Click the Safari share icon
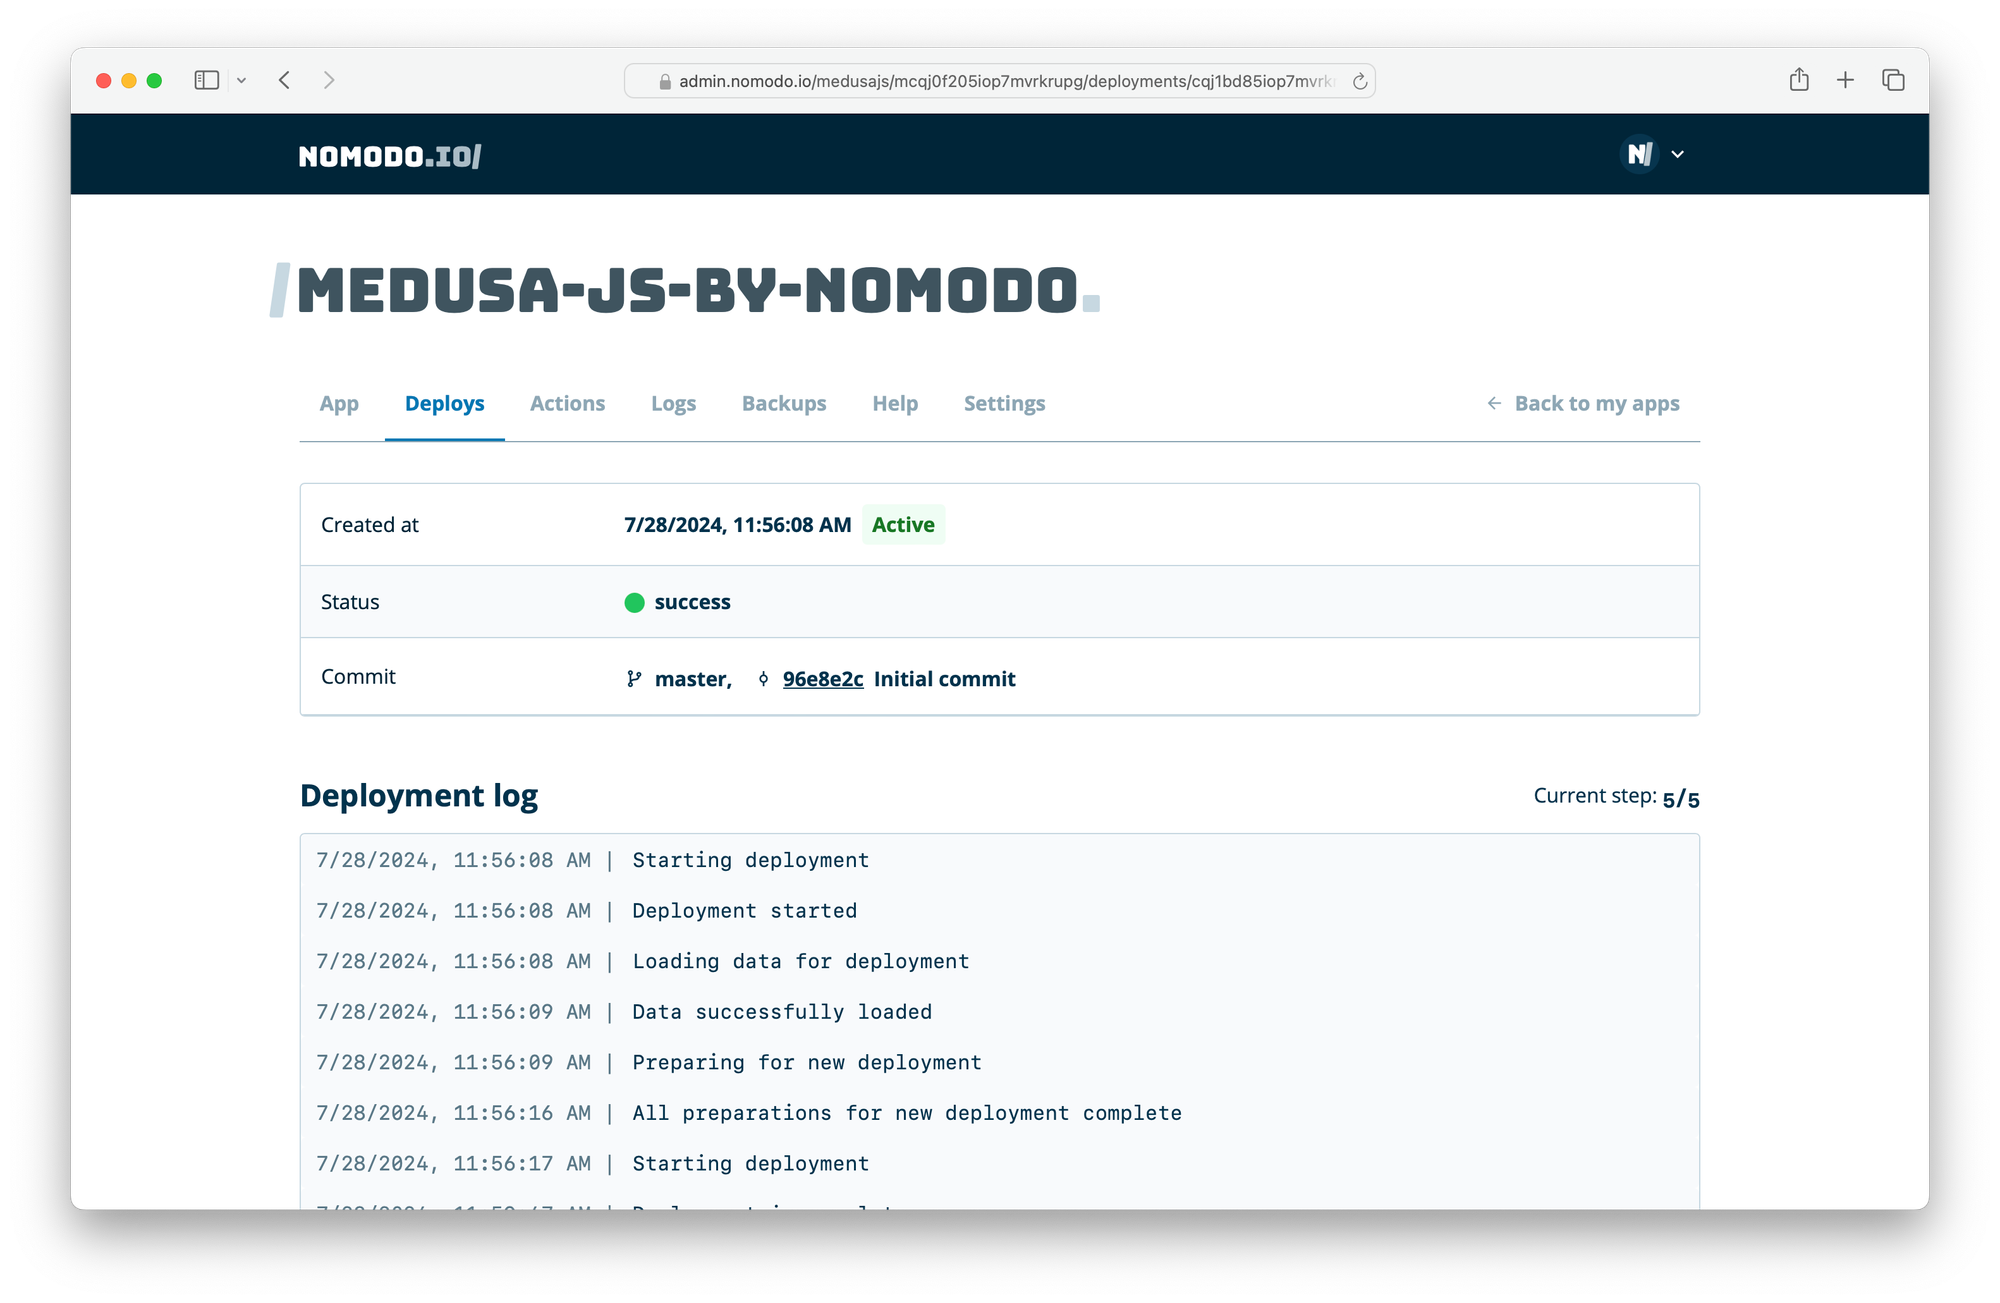Screen dimensions: 2000x1303 click(1799, 80)
